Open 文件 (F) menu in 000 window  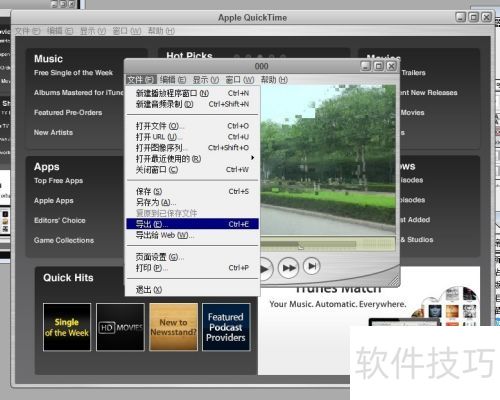(x=141, y=80)
